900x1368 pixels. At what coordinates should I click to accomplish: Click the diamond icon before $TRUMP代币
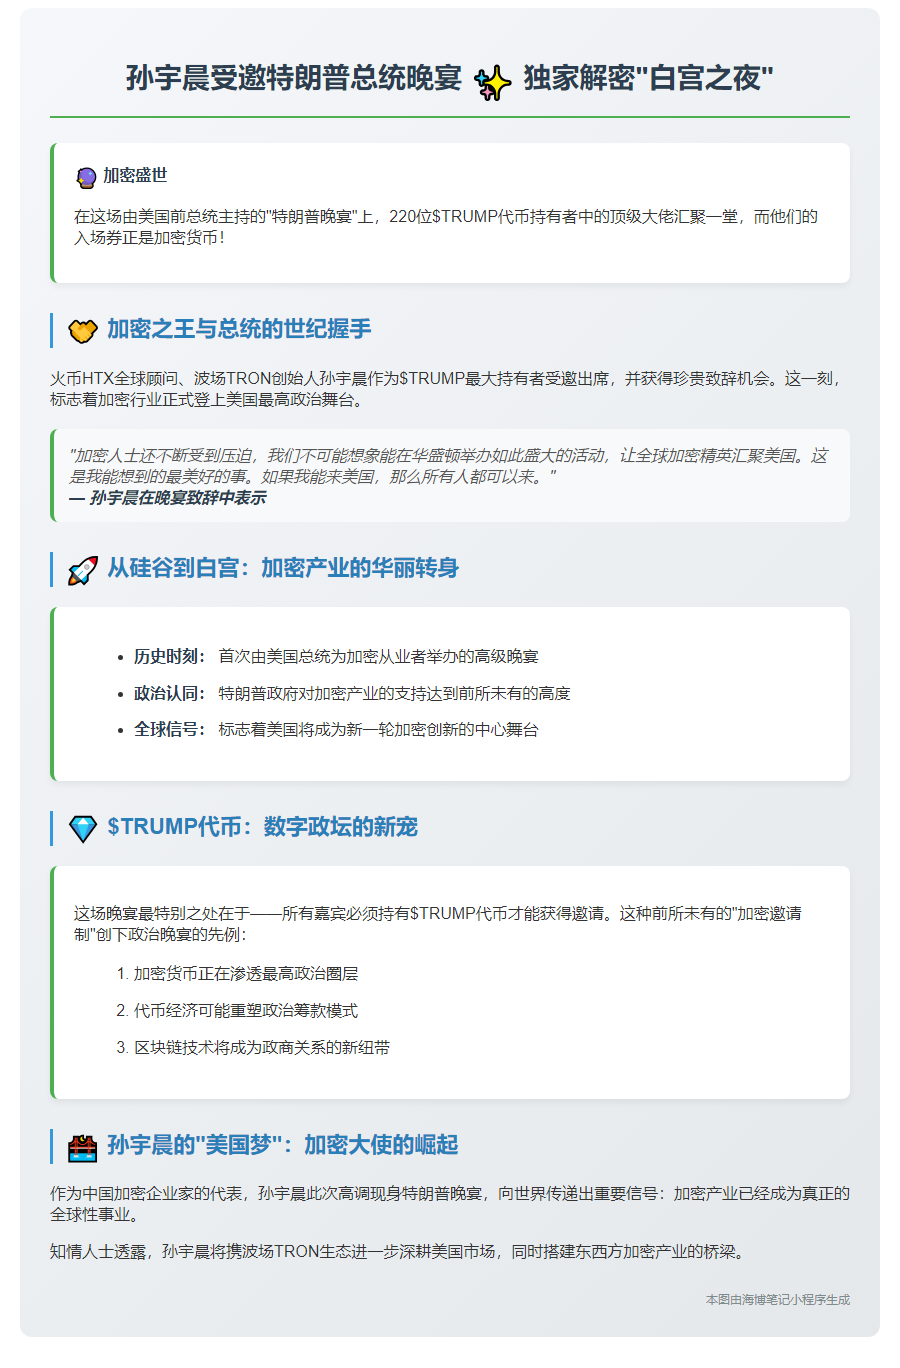click(x=82, y=828)
